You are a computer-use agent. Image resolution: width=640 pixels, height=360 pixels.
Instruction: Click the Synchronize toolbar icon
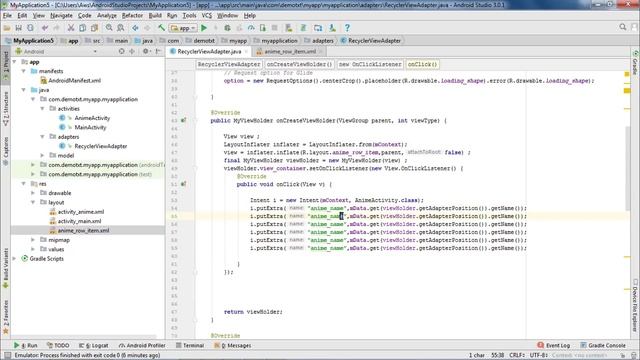(30, 28)
